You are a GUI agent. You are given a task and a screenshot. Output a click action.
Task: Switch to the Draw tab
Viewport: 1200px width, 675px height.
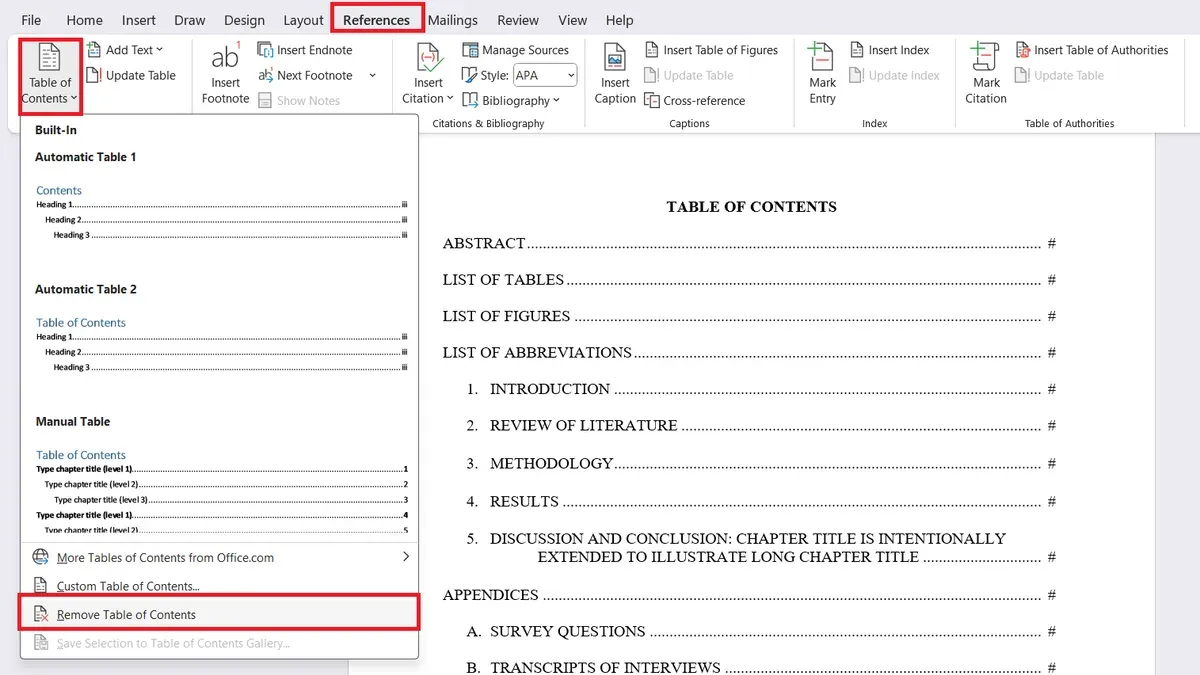click(190, 20)
